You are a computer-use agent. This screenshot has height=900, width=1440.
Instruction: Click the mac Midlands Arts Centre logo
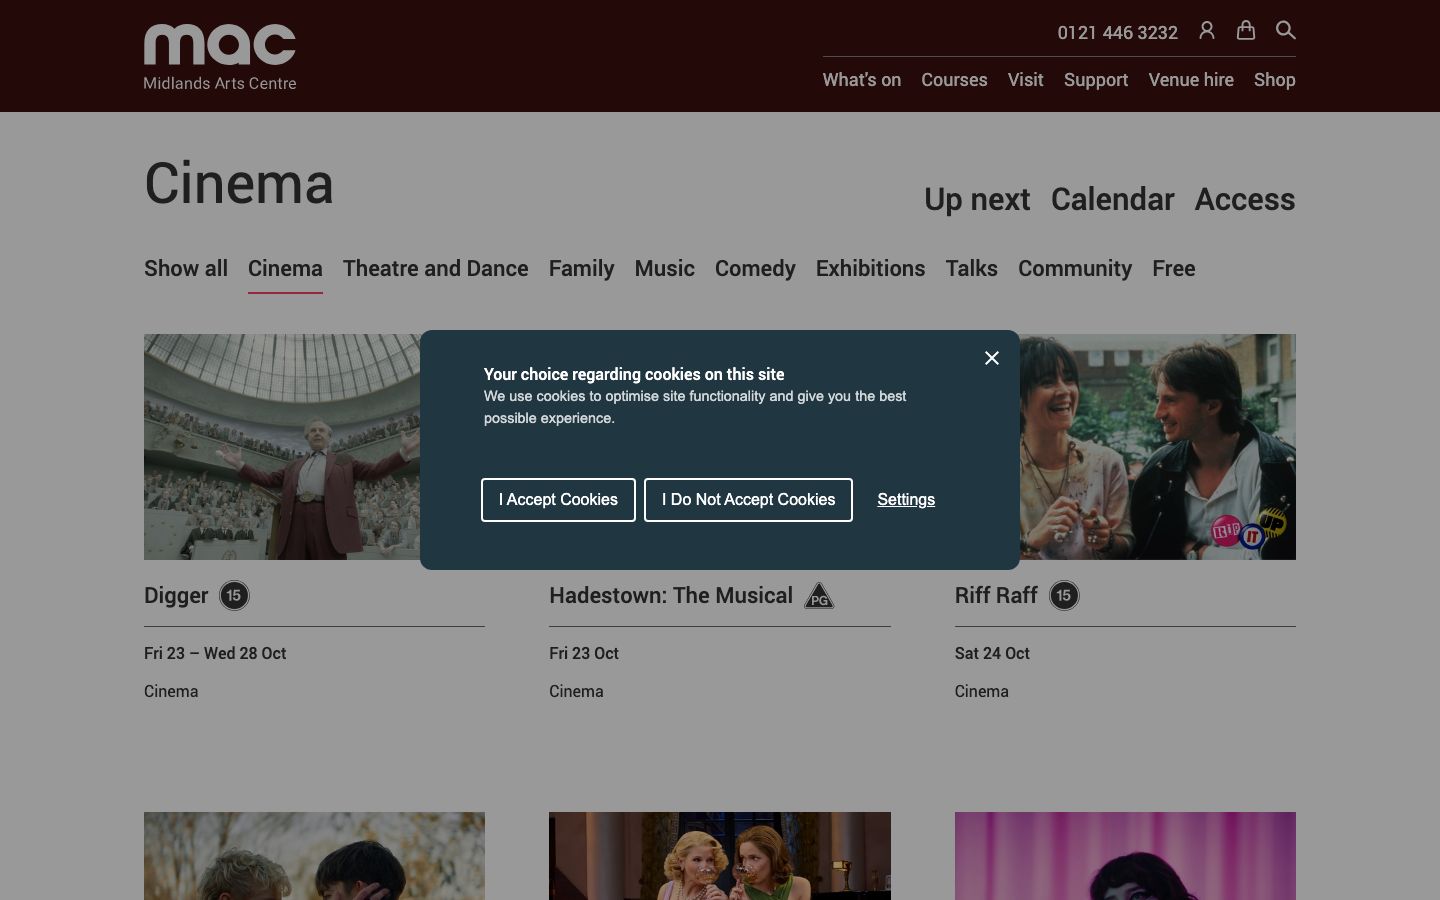[x=220, y=57]
